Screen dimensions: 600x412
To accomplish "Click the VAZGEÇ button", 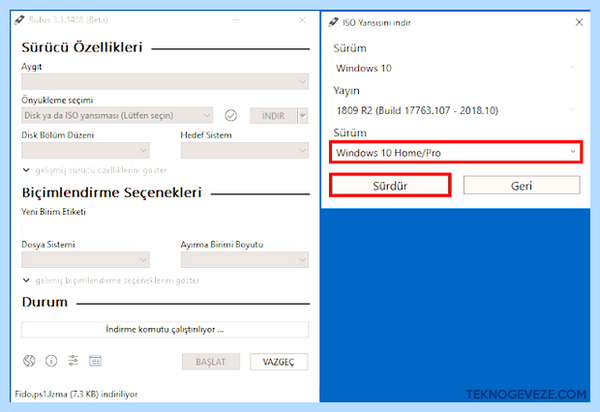I will point(279,362).
